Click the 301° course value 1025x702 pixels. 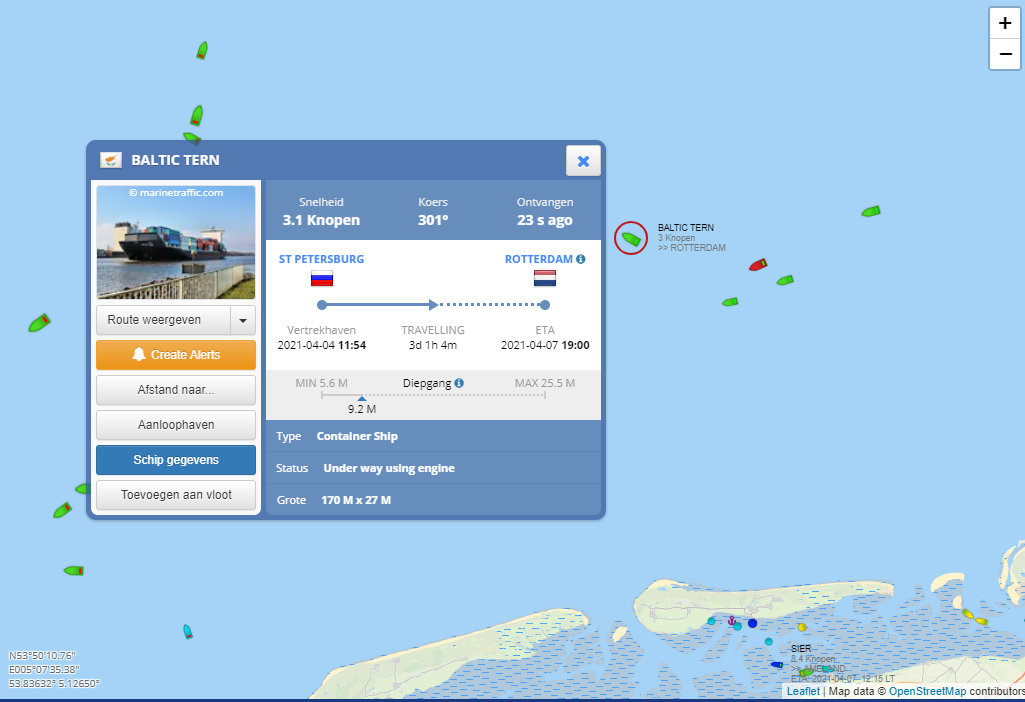[433, 220]
